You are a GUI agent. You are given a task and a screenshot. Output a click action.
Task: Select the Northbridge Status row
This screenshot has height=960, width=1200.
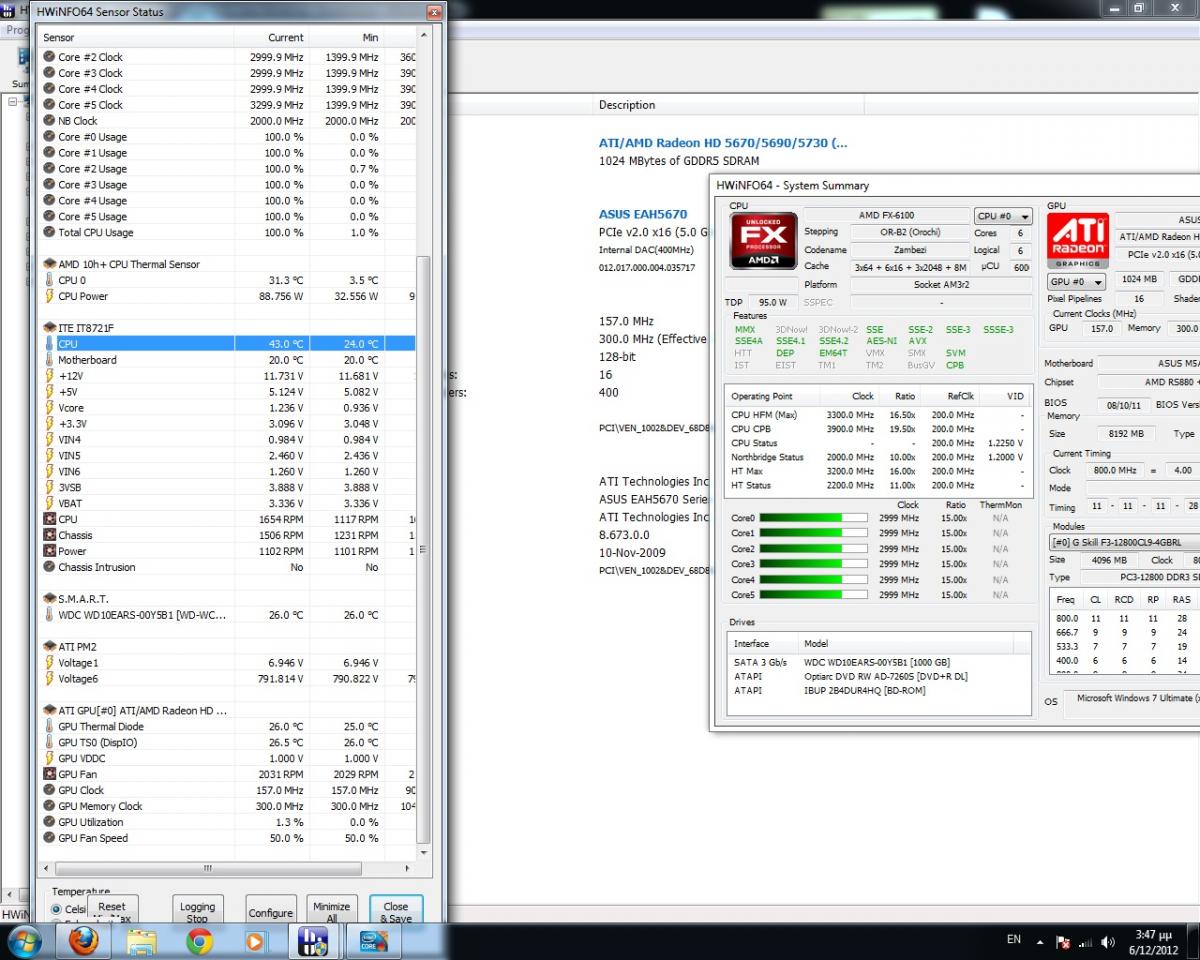click(x=877, y=457)
